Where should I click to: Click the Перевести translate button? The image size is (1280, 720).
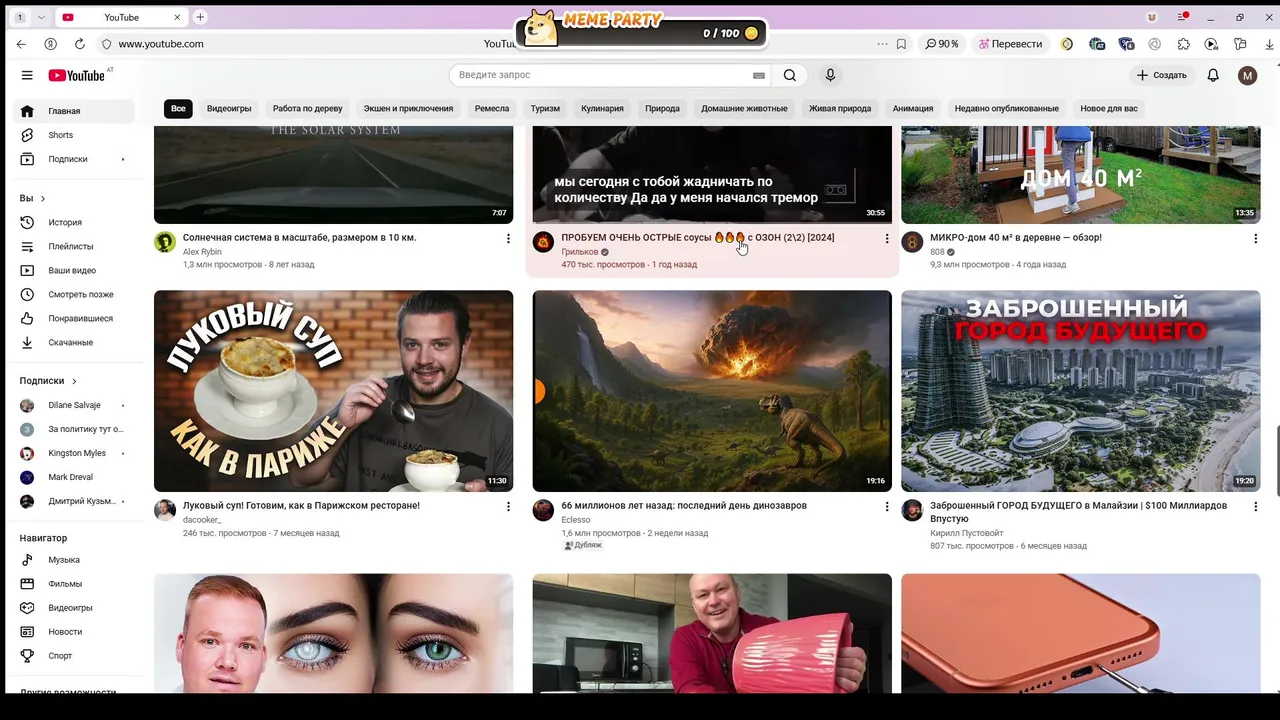(x=1010, y=44)
